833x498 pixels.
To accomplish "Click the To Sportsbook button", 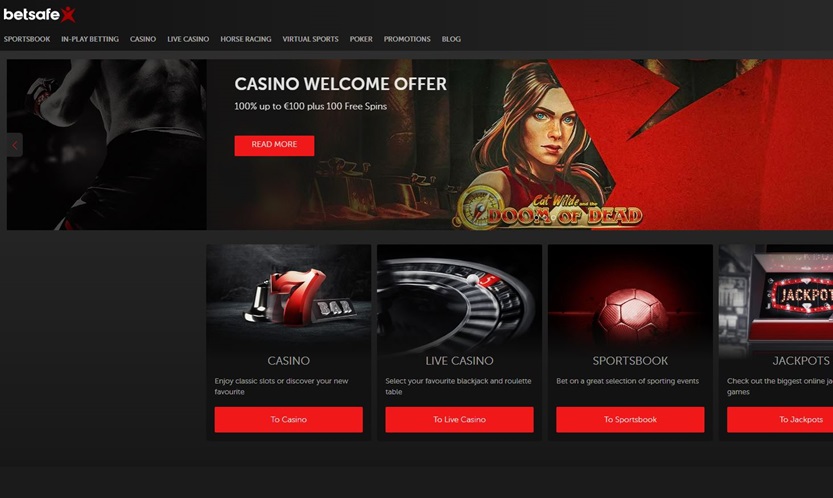I will click(x=630, y=419).
